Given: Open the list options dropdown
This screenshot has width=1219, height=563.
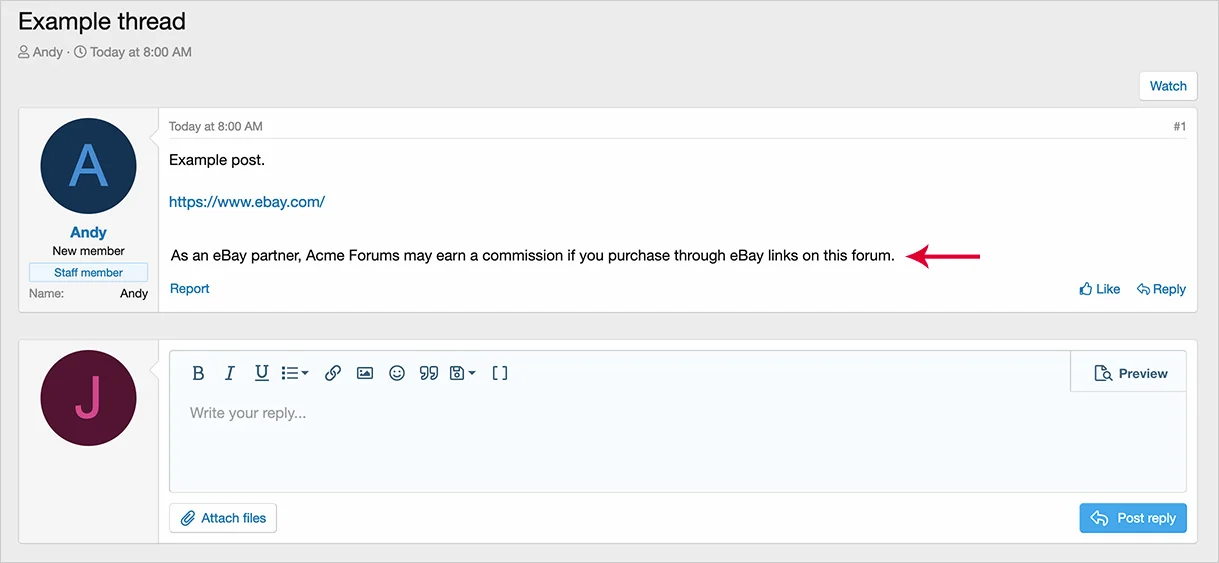Looking at the screenshot, I should [x=294, y=373].
